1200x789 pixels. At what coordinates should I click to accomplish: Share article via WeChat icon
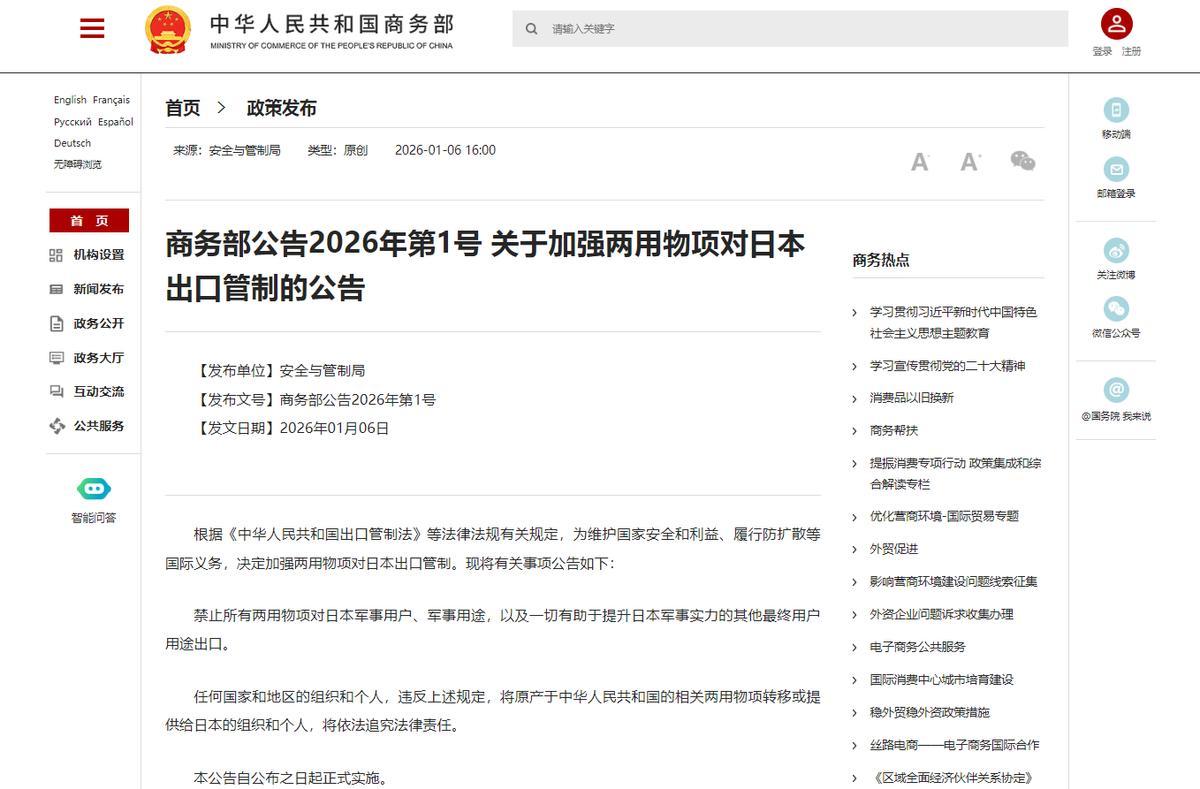(1022, 161)
